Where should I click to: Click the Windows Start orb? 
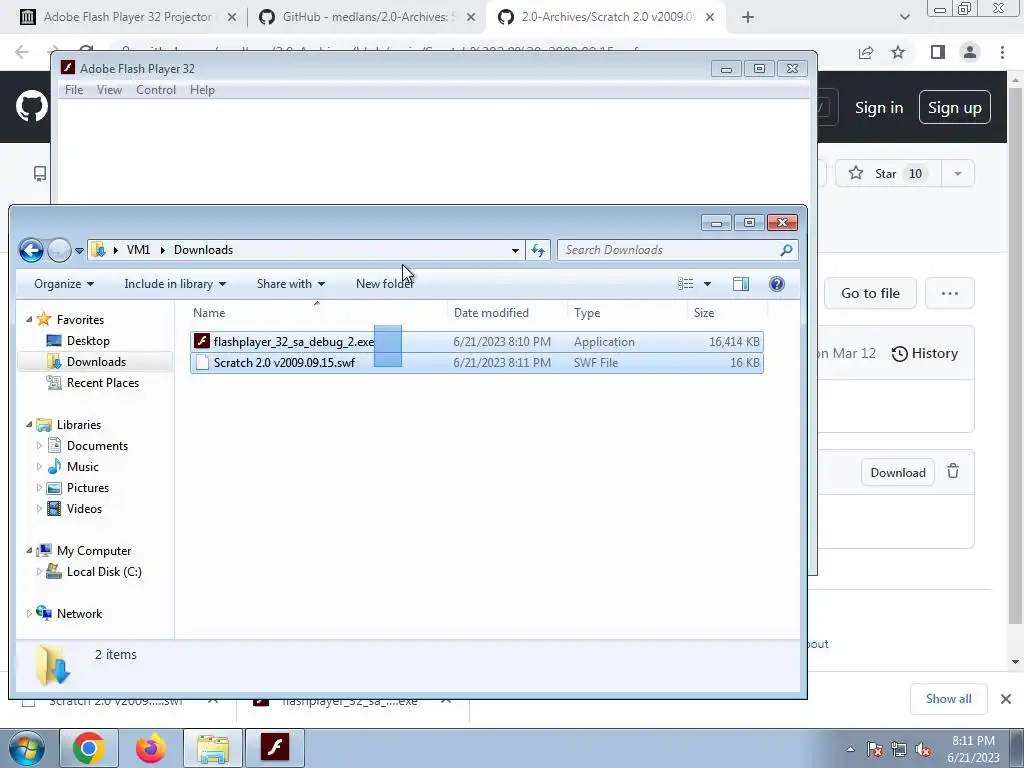(x=27, y=748)
